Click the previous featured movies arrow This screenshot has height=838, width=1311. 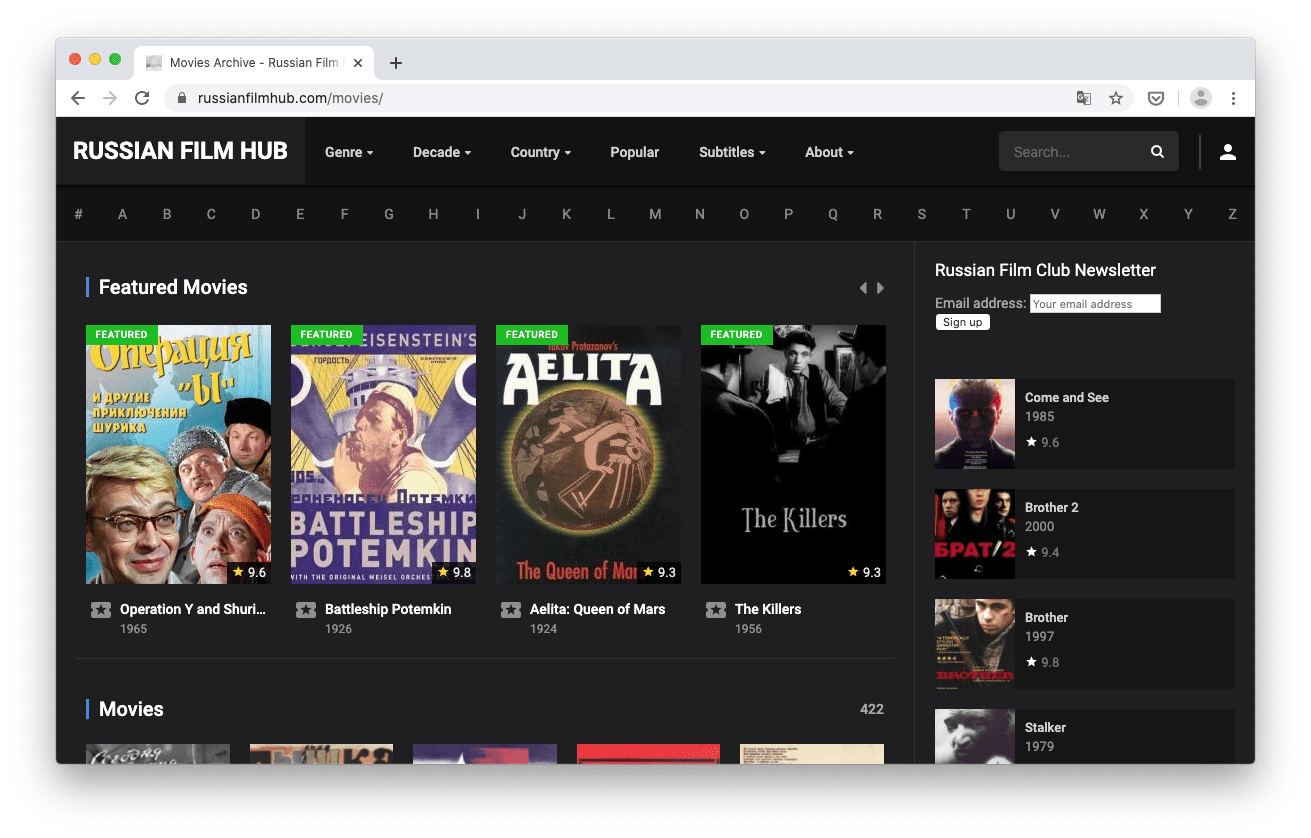863,288
